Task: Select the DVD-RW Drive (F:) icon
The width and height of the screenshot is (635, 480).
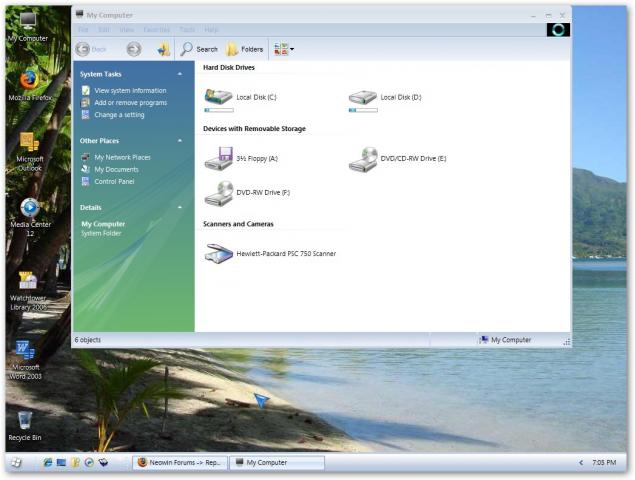Action: tap(219, 193)
